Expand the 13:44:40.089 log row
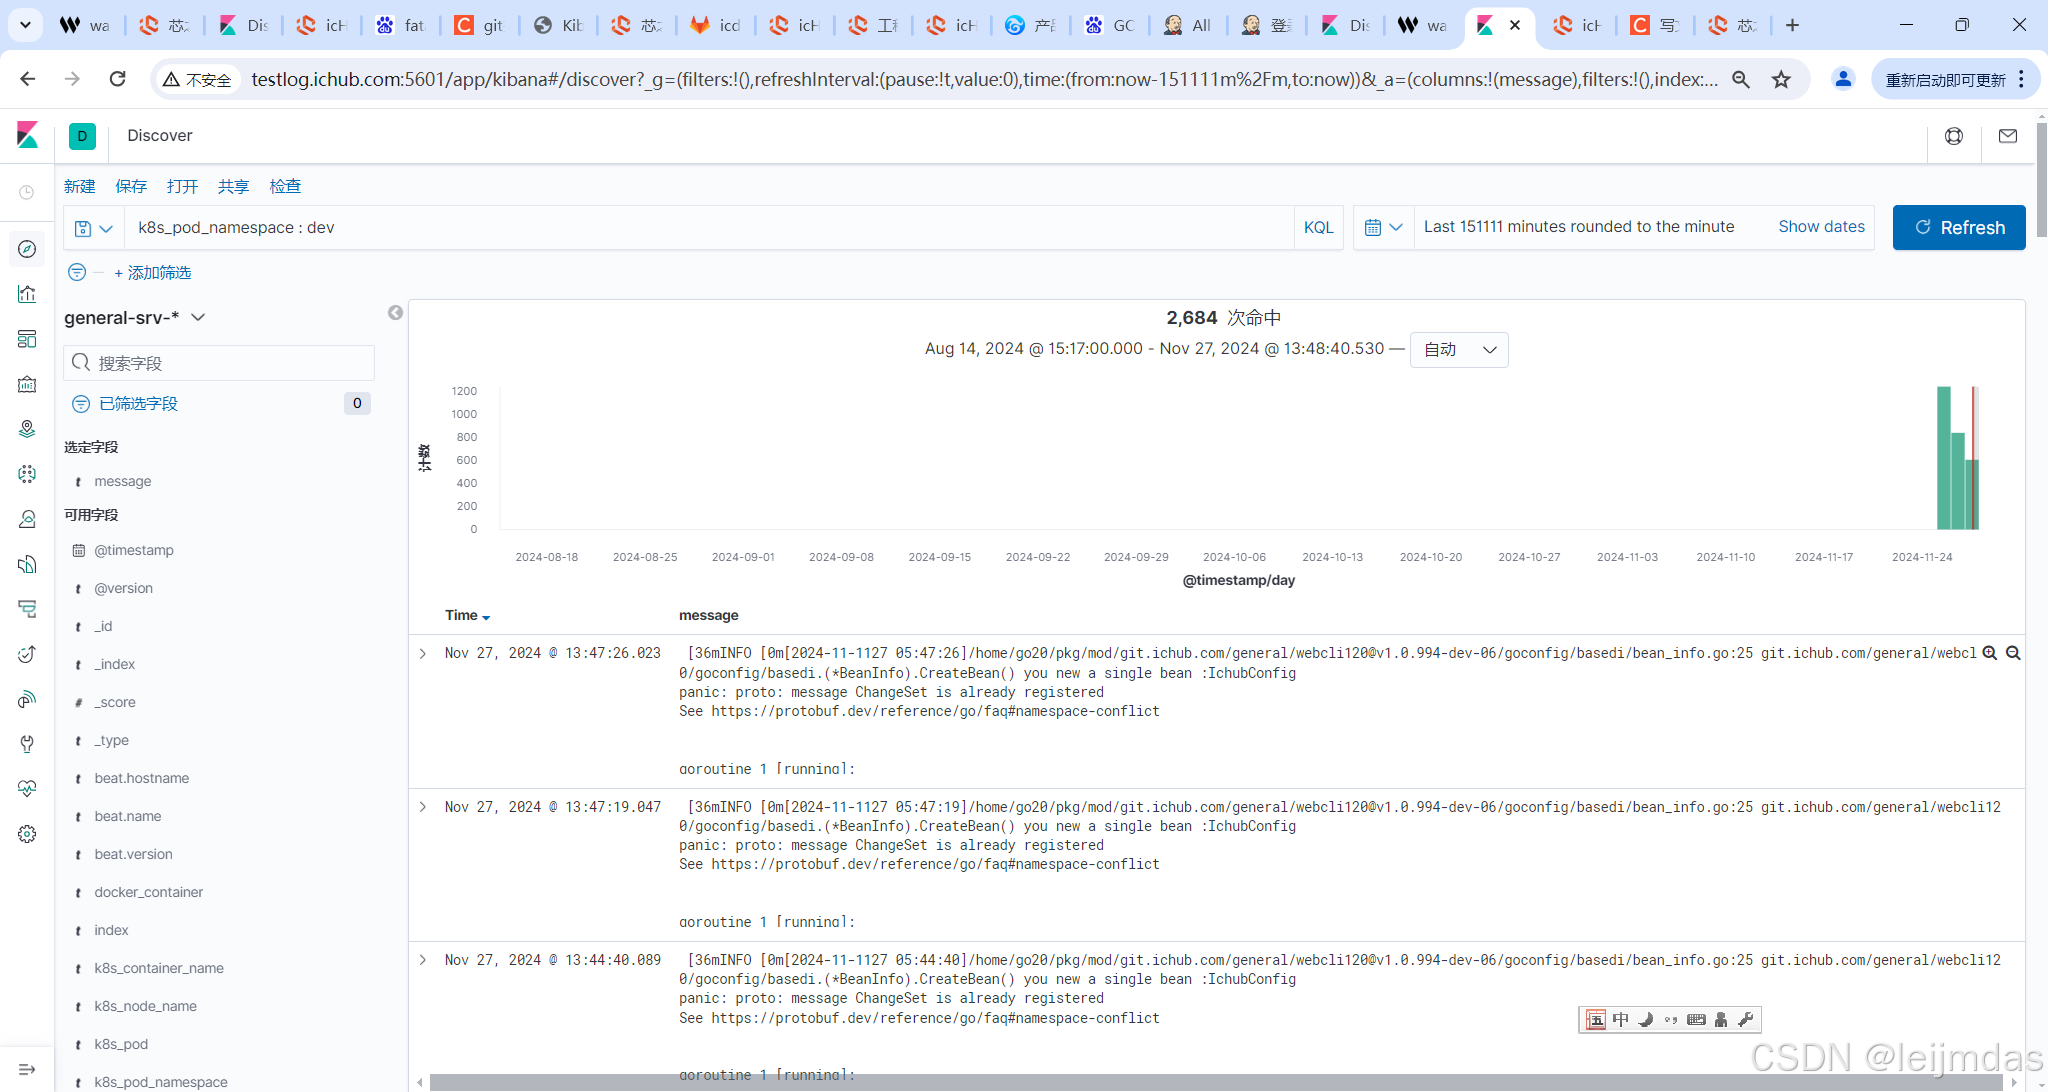2048x1092 pixels. coord(423,959)
